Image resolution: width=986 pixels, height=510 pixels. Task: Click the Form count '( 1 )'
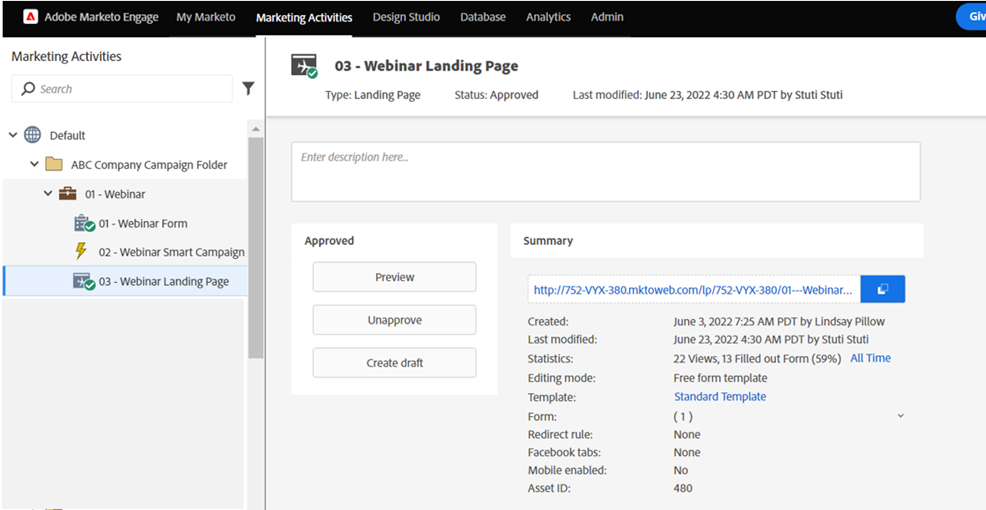click(683, 416)
